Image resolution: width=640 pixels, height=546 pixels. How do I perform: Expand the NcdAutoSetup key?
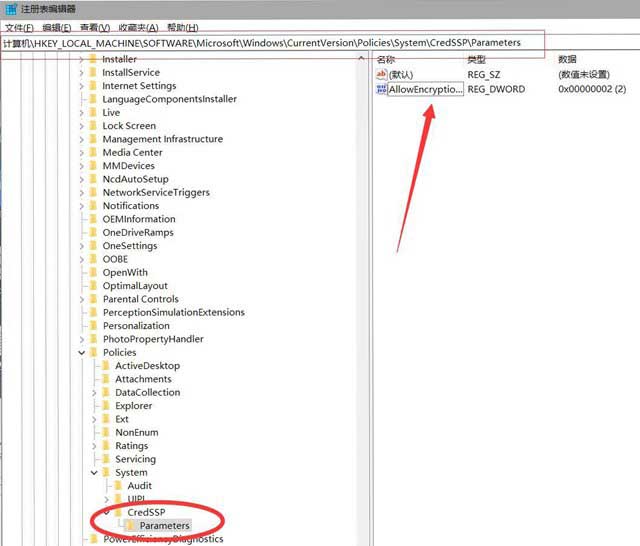(x=81, y=180)
